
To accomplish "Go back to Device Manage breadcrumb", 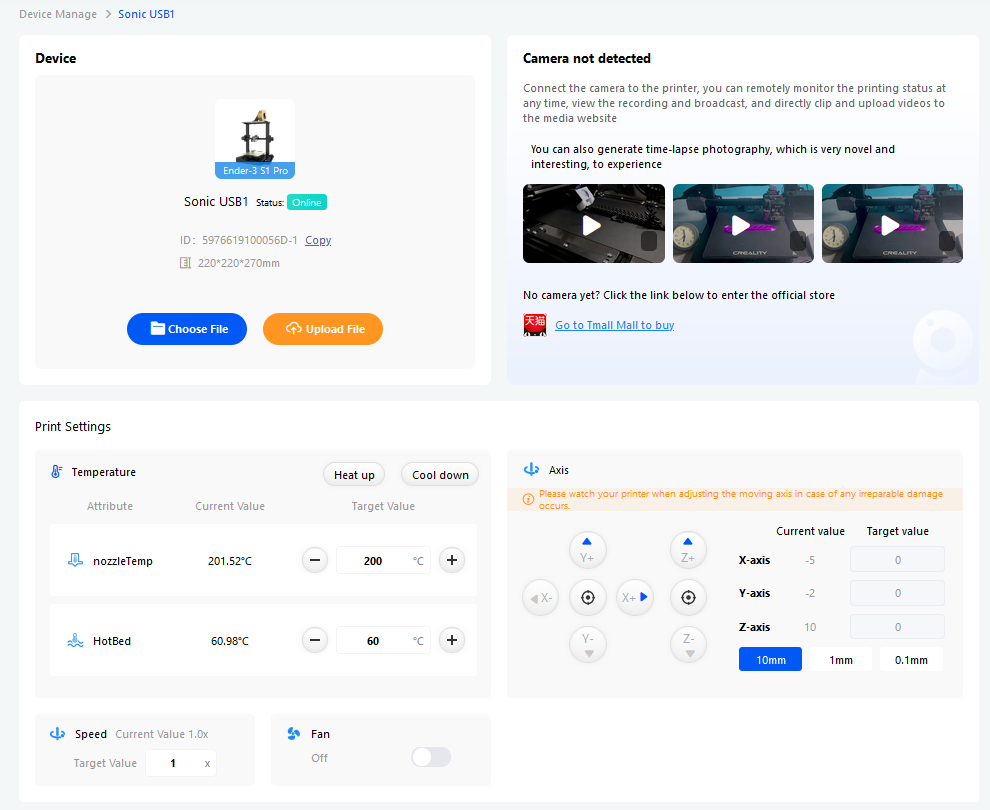I will point(58,14).
